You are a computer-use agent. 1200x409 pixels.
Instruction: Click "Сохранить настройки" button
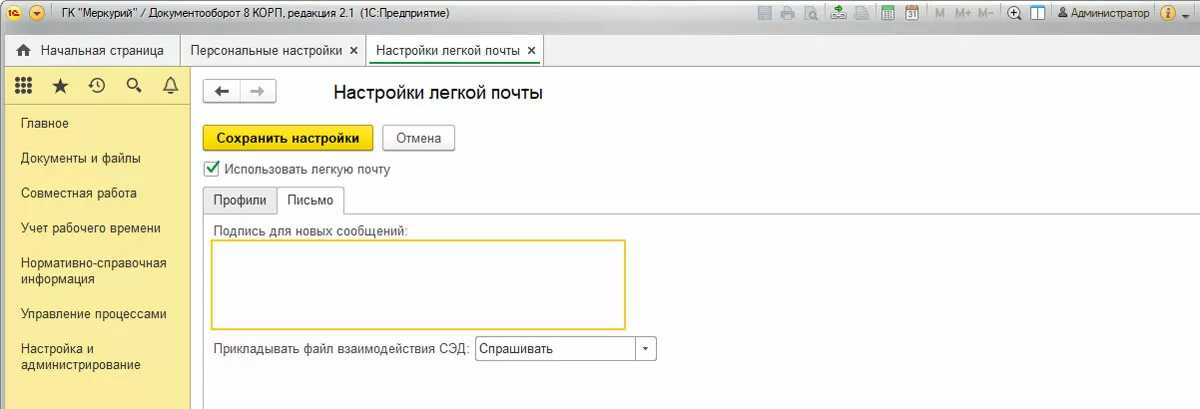288,138
